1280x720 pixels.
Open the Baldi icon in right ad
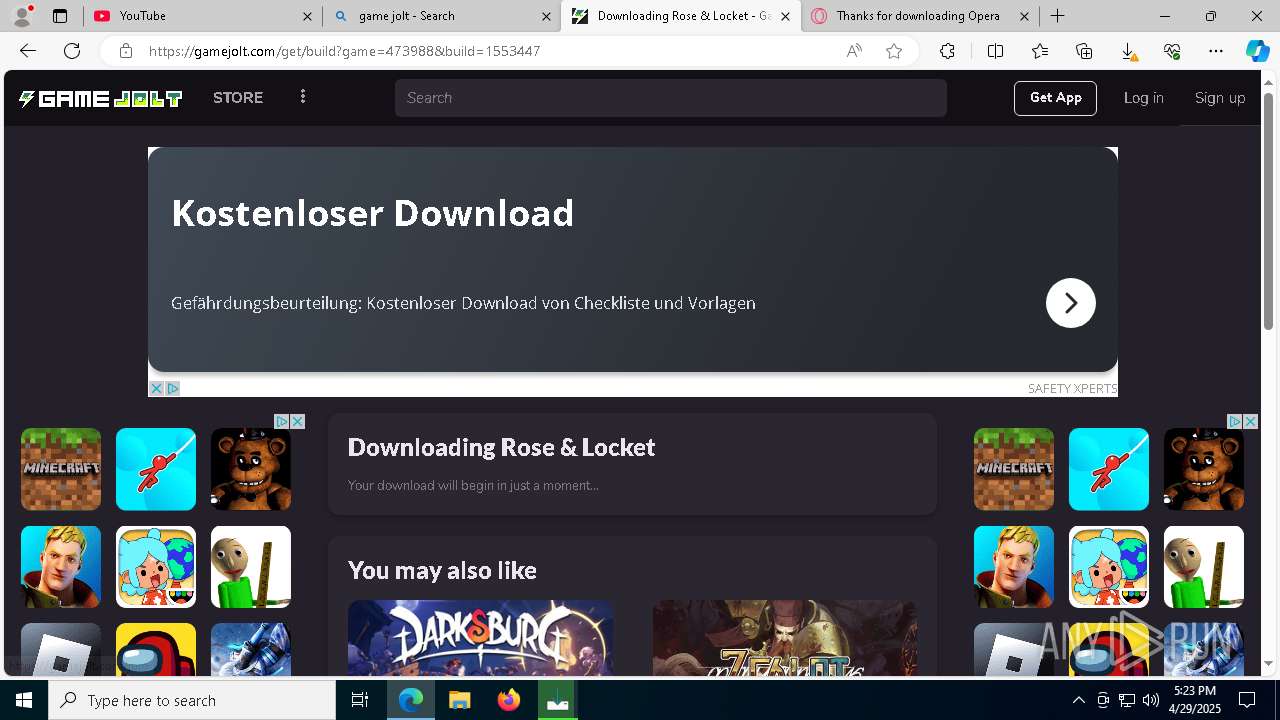click(1204, 567)
